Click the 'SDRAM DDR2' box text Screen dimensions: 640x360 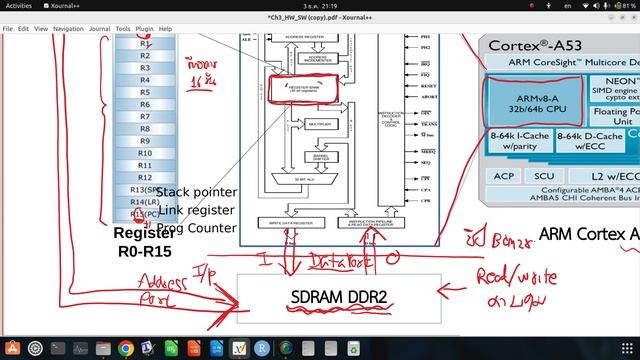[x=339, y=297]
